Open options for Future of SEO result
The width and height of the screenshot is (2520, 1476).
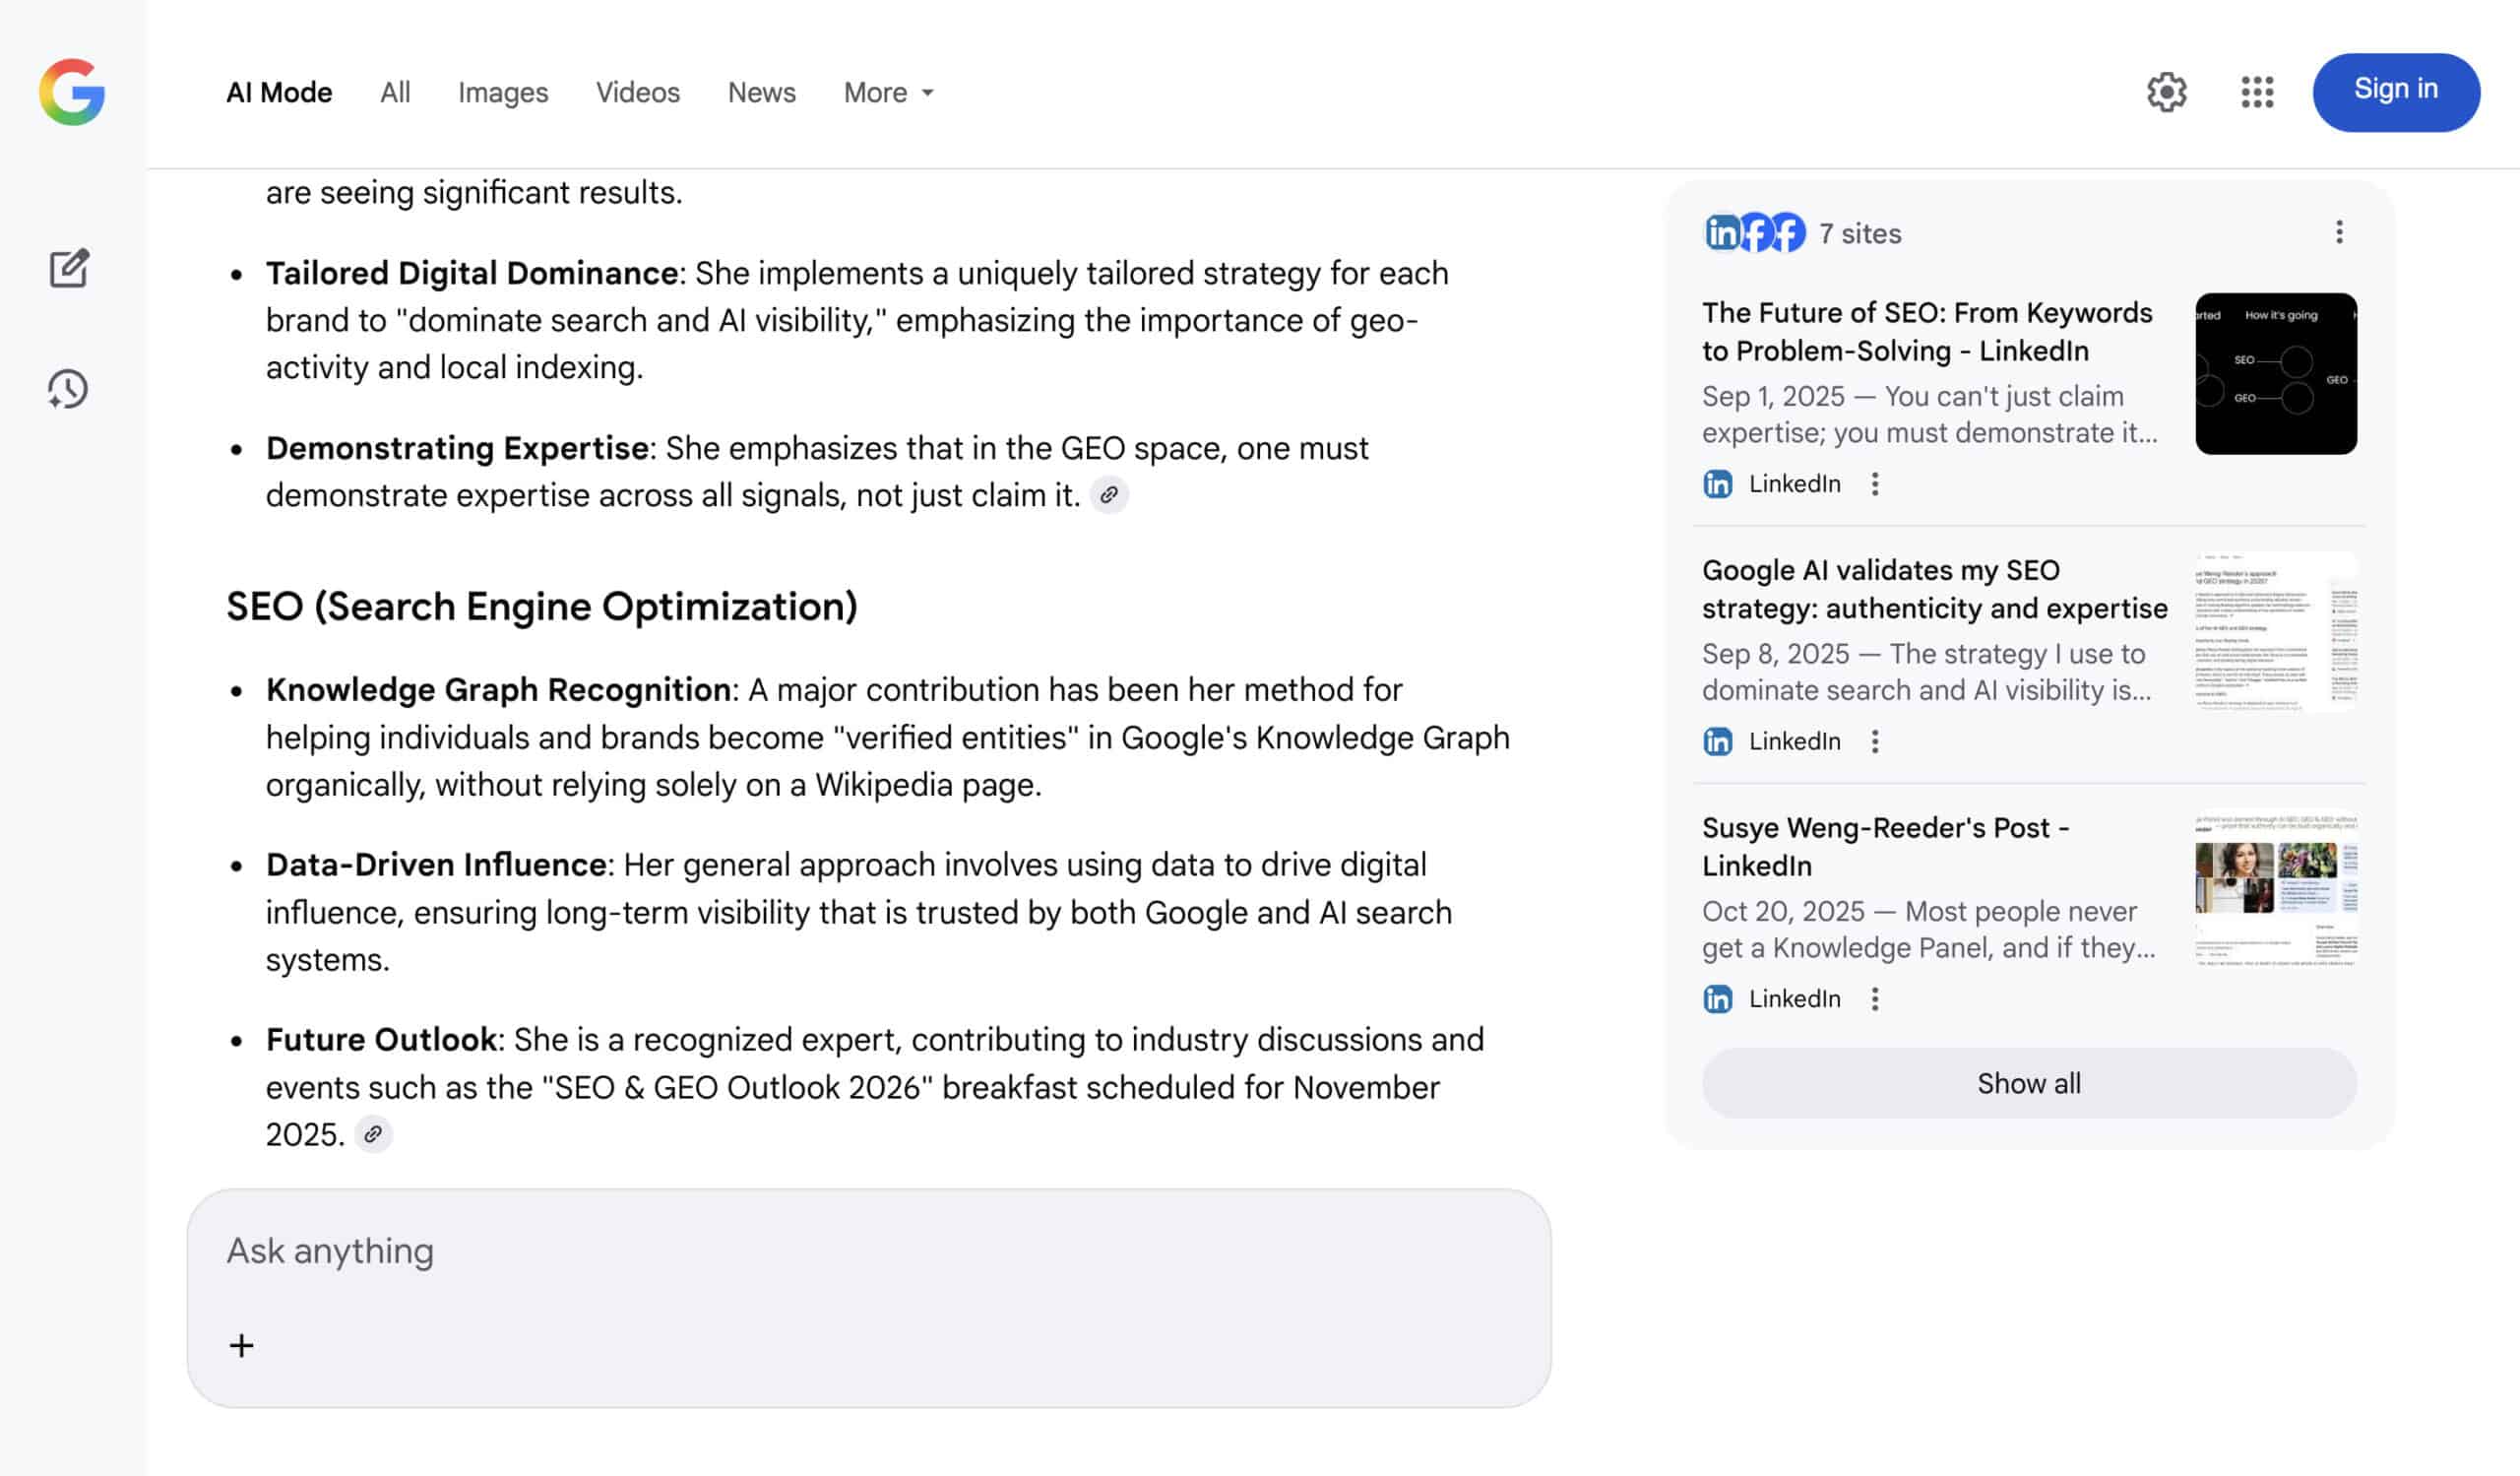(x=1875, y=484)
